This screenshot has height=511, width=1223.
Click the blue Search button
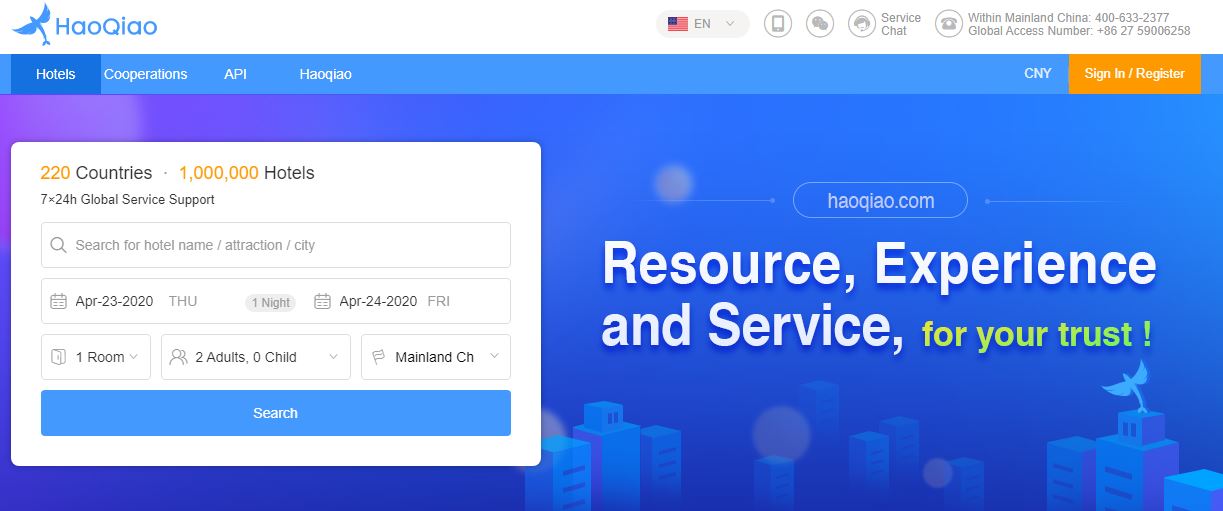276,413
